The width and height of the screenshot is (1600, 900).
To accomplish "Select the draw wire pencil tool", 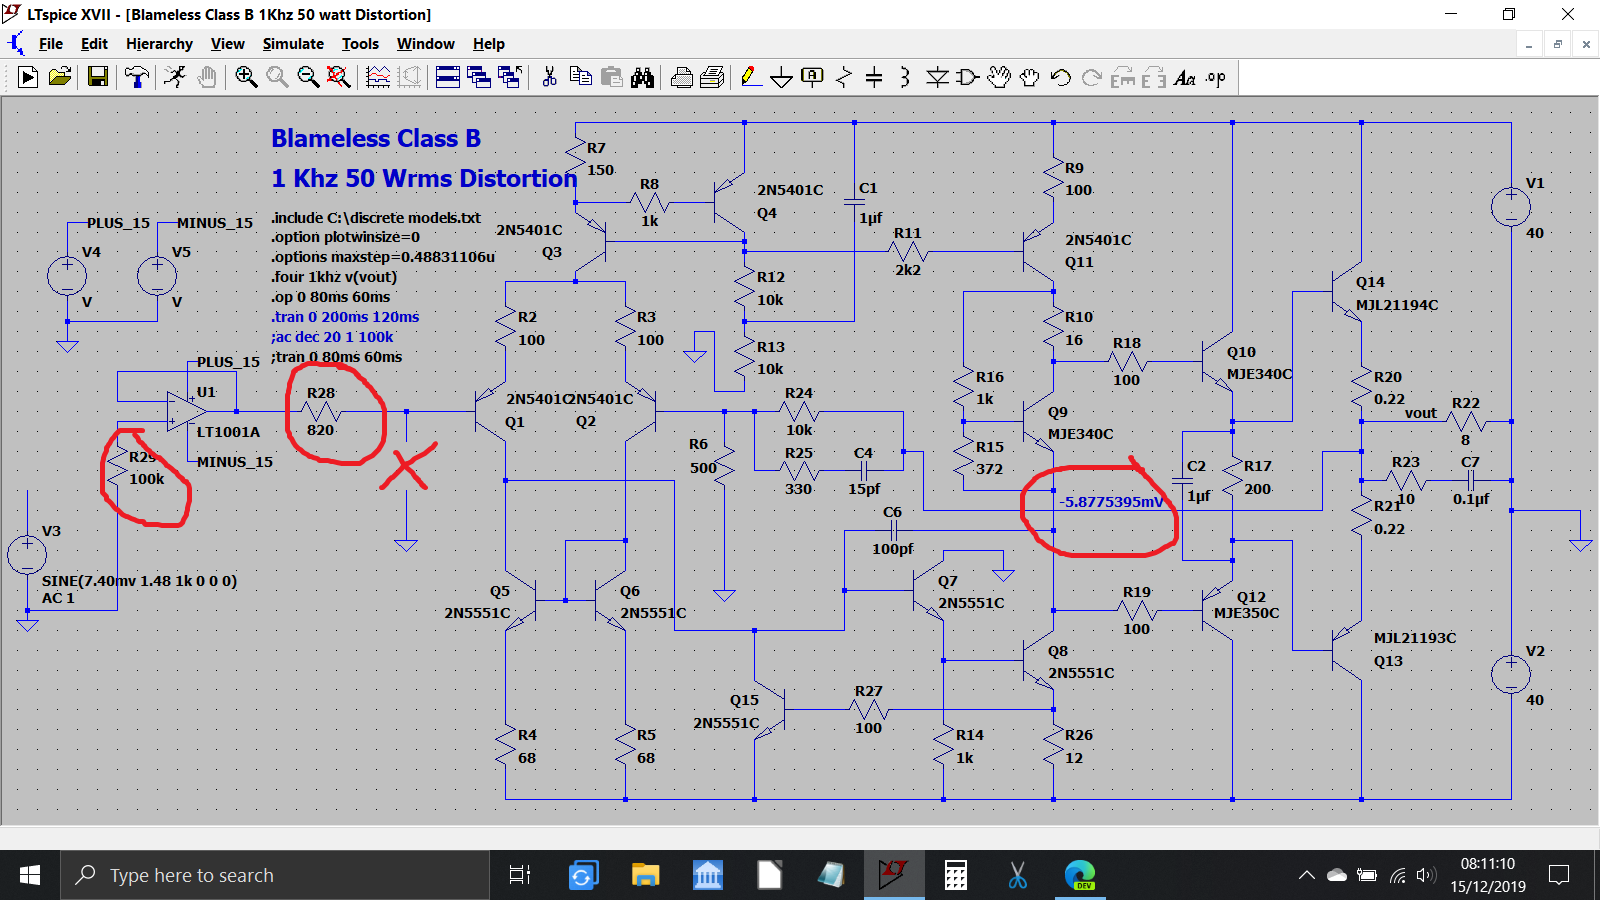I will point(751,77).
